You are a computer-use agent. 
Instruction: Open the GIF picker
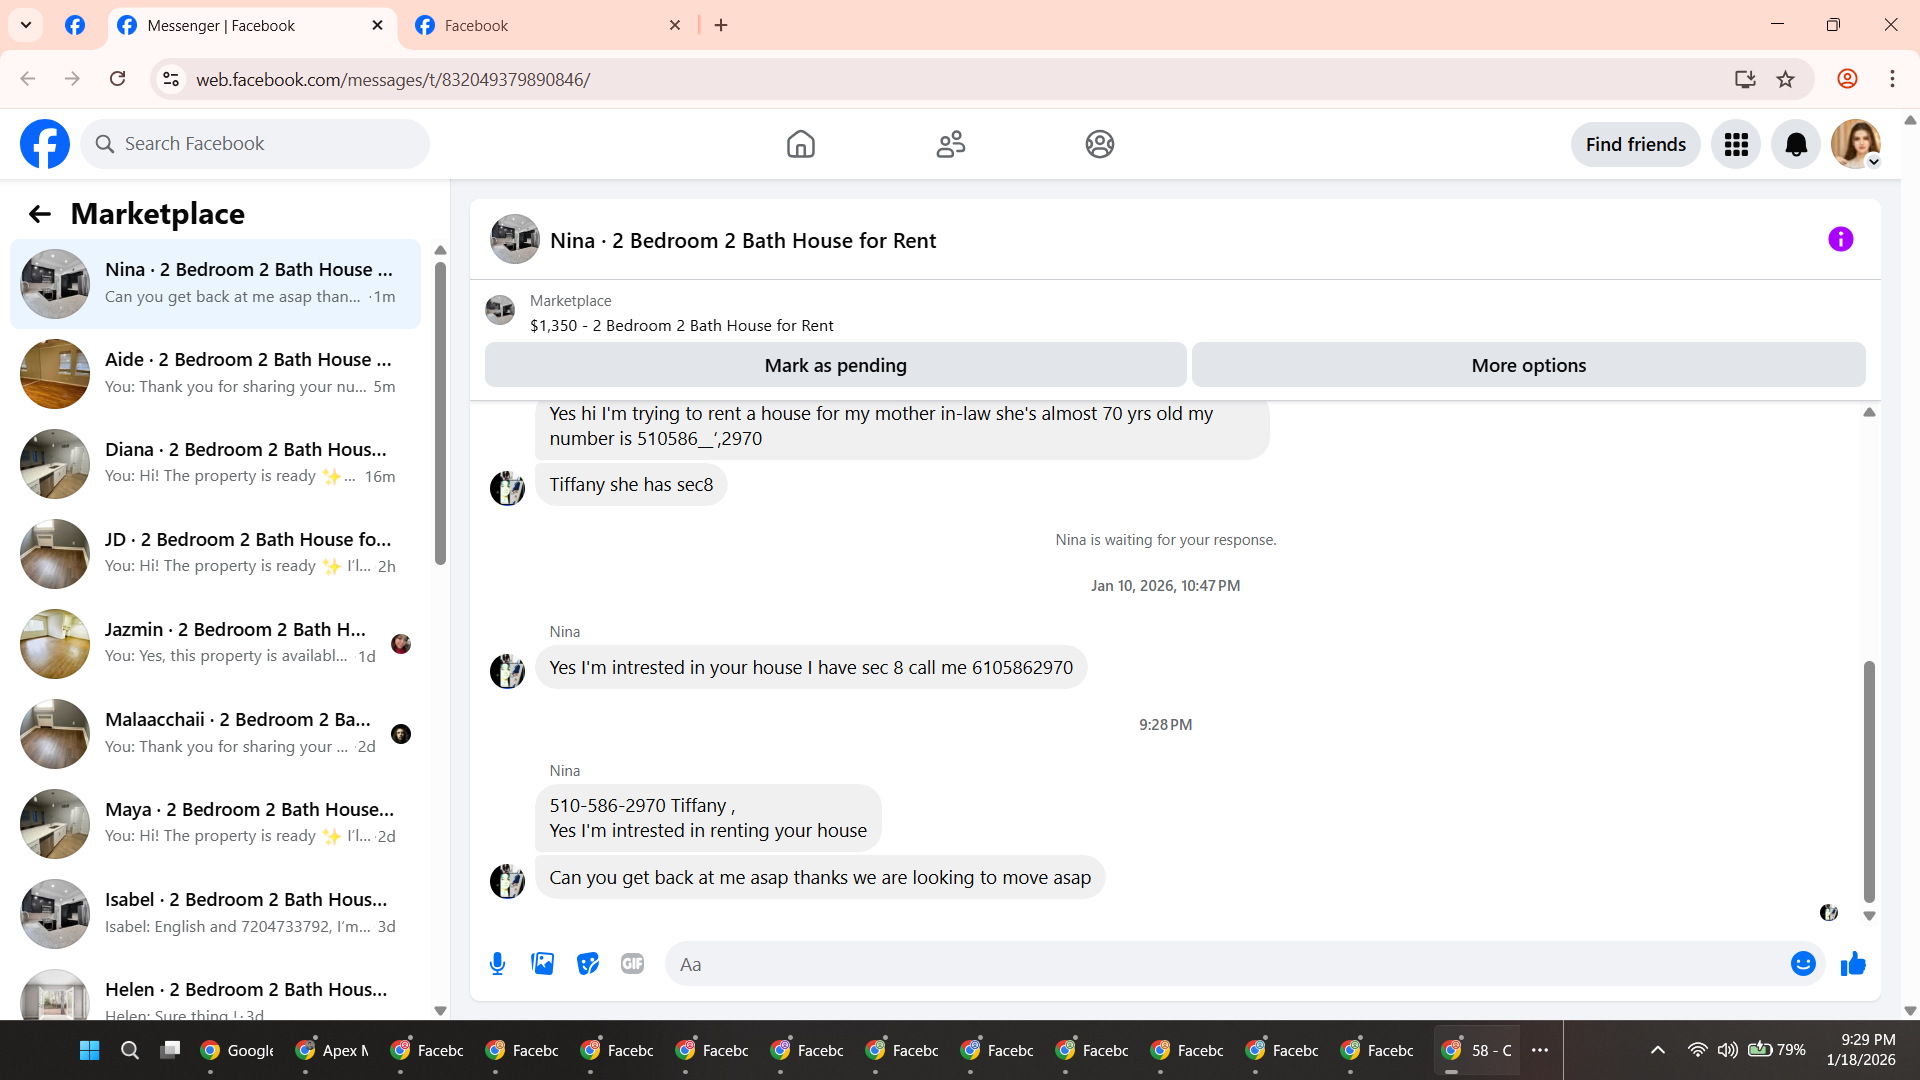(x=632, y=964)
